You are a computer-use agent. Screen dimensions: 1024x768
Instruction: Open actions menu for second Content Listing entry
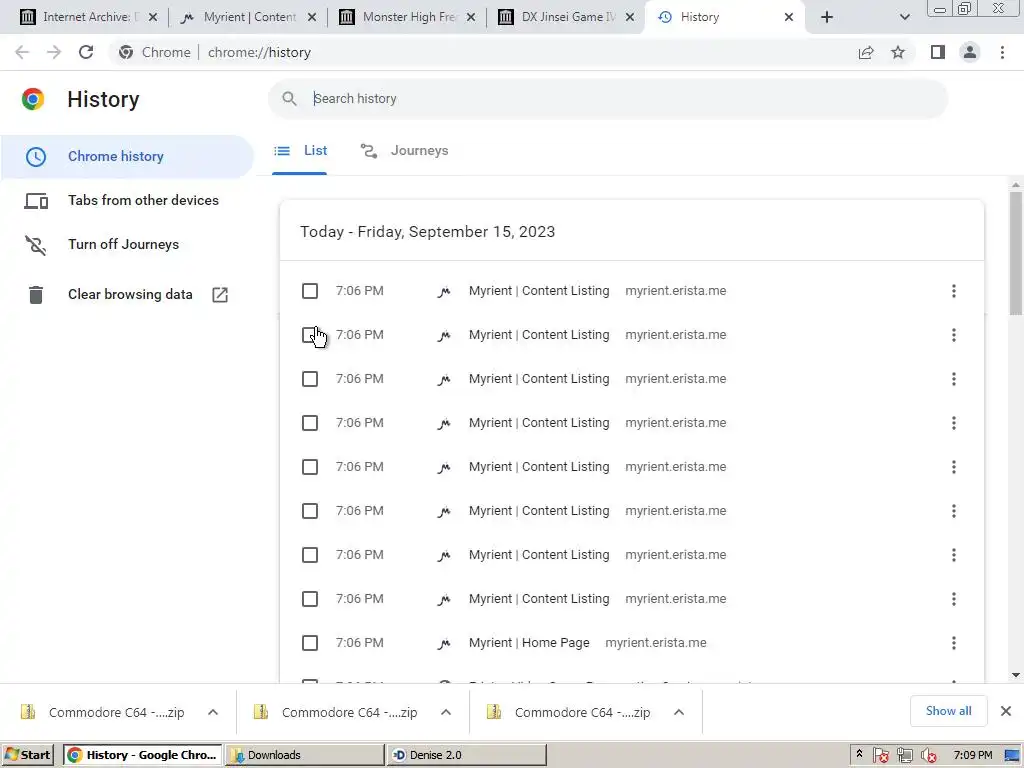tap(953, 335)
